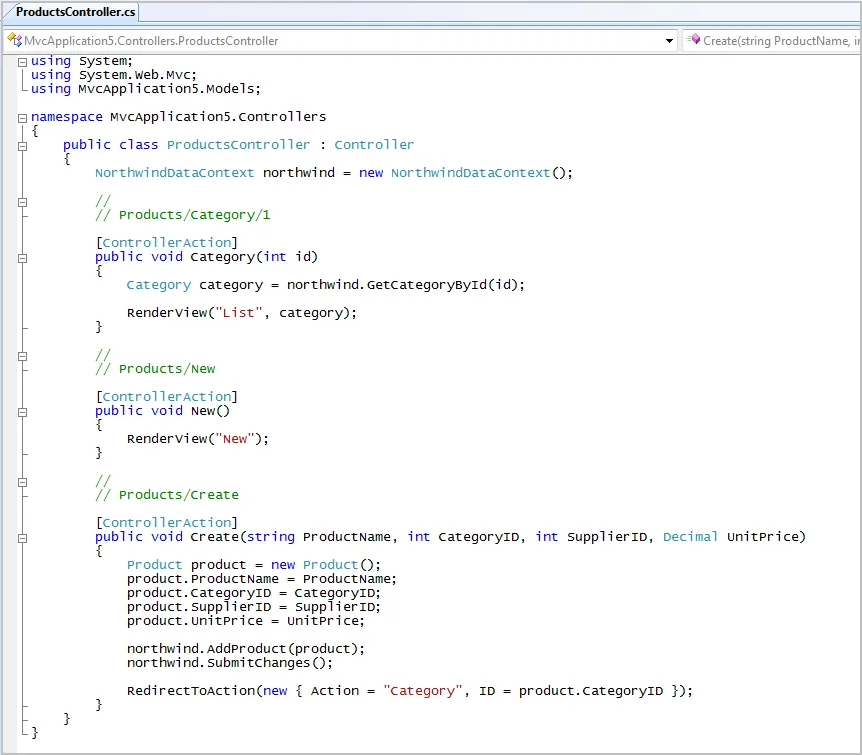Click the "List" string in RenderView
The image size is (862, 755).
click(x=239, y=313)
